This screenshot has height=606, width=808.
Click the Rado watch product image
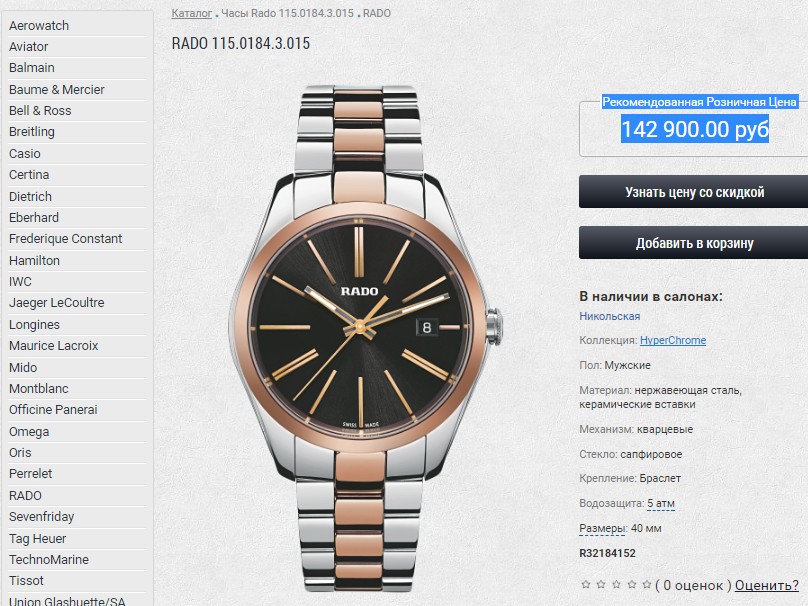(364, 339)
